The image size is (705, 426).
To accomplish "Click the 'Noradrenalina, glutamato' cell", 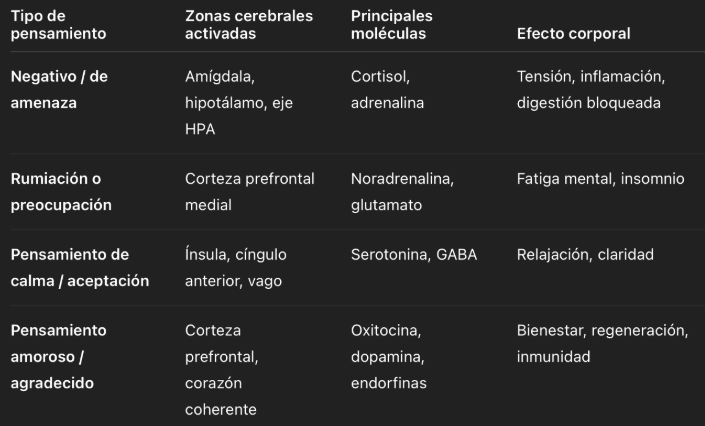I will click(402, 192).
